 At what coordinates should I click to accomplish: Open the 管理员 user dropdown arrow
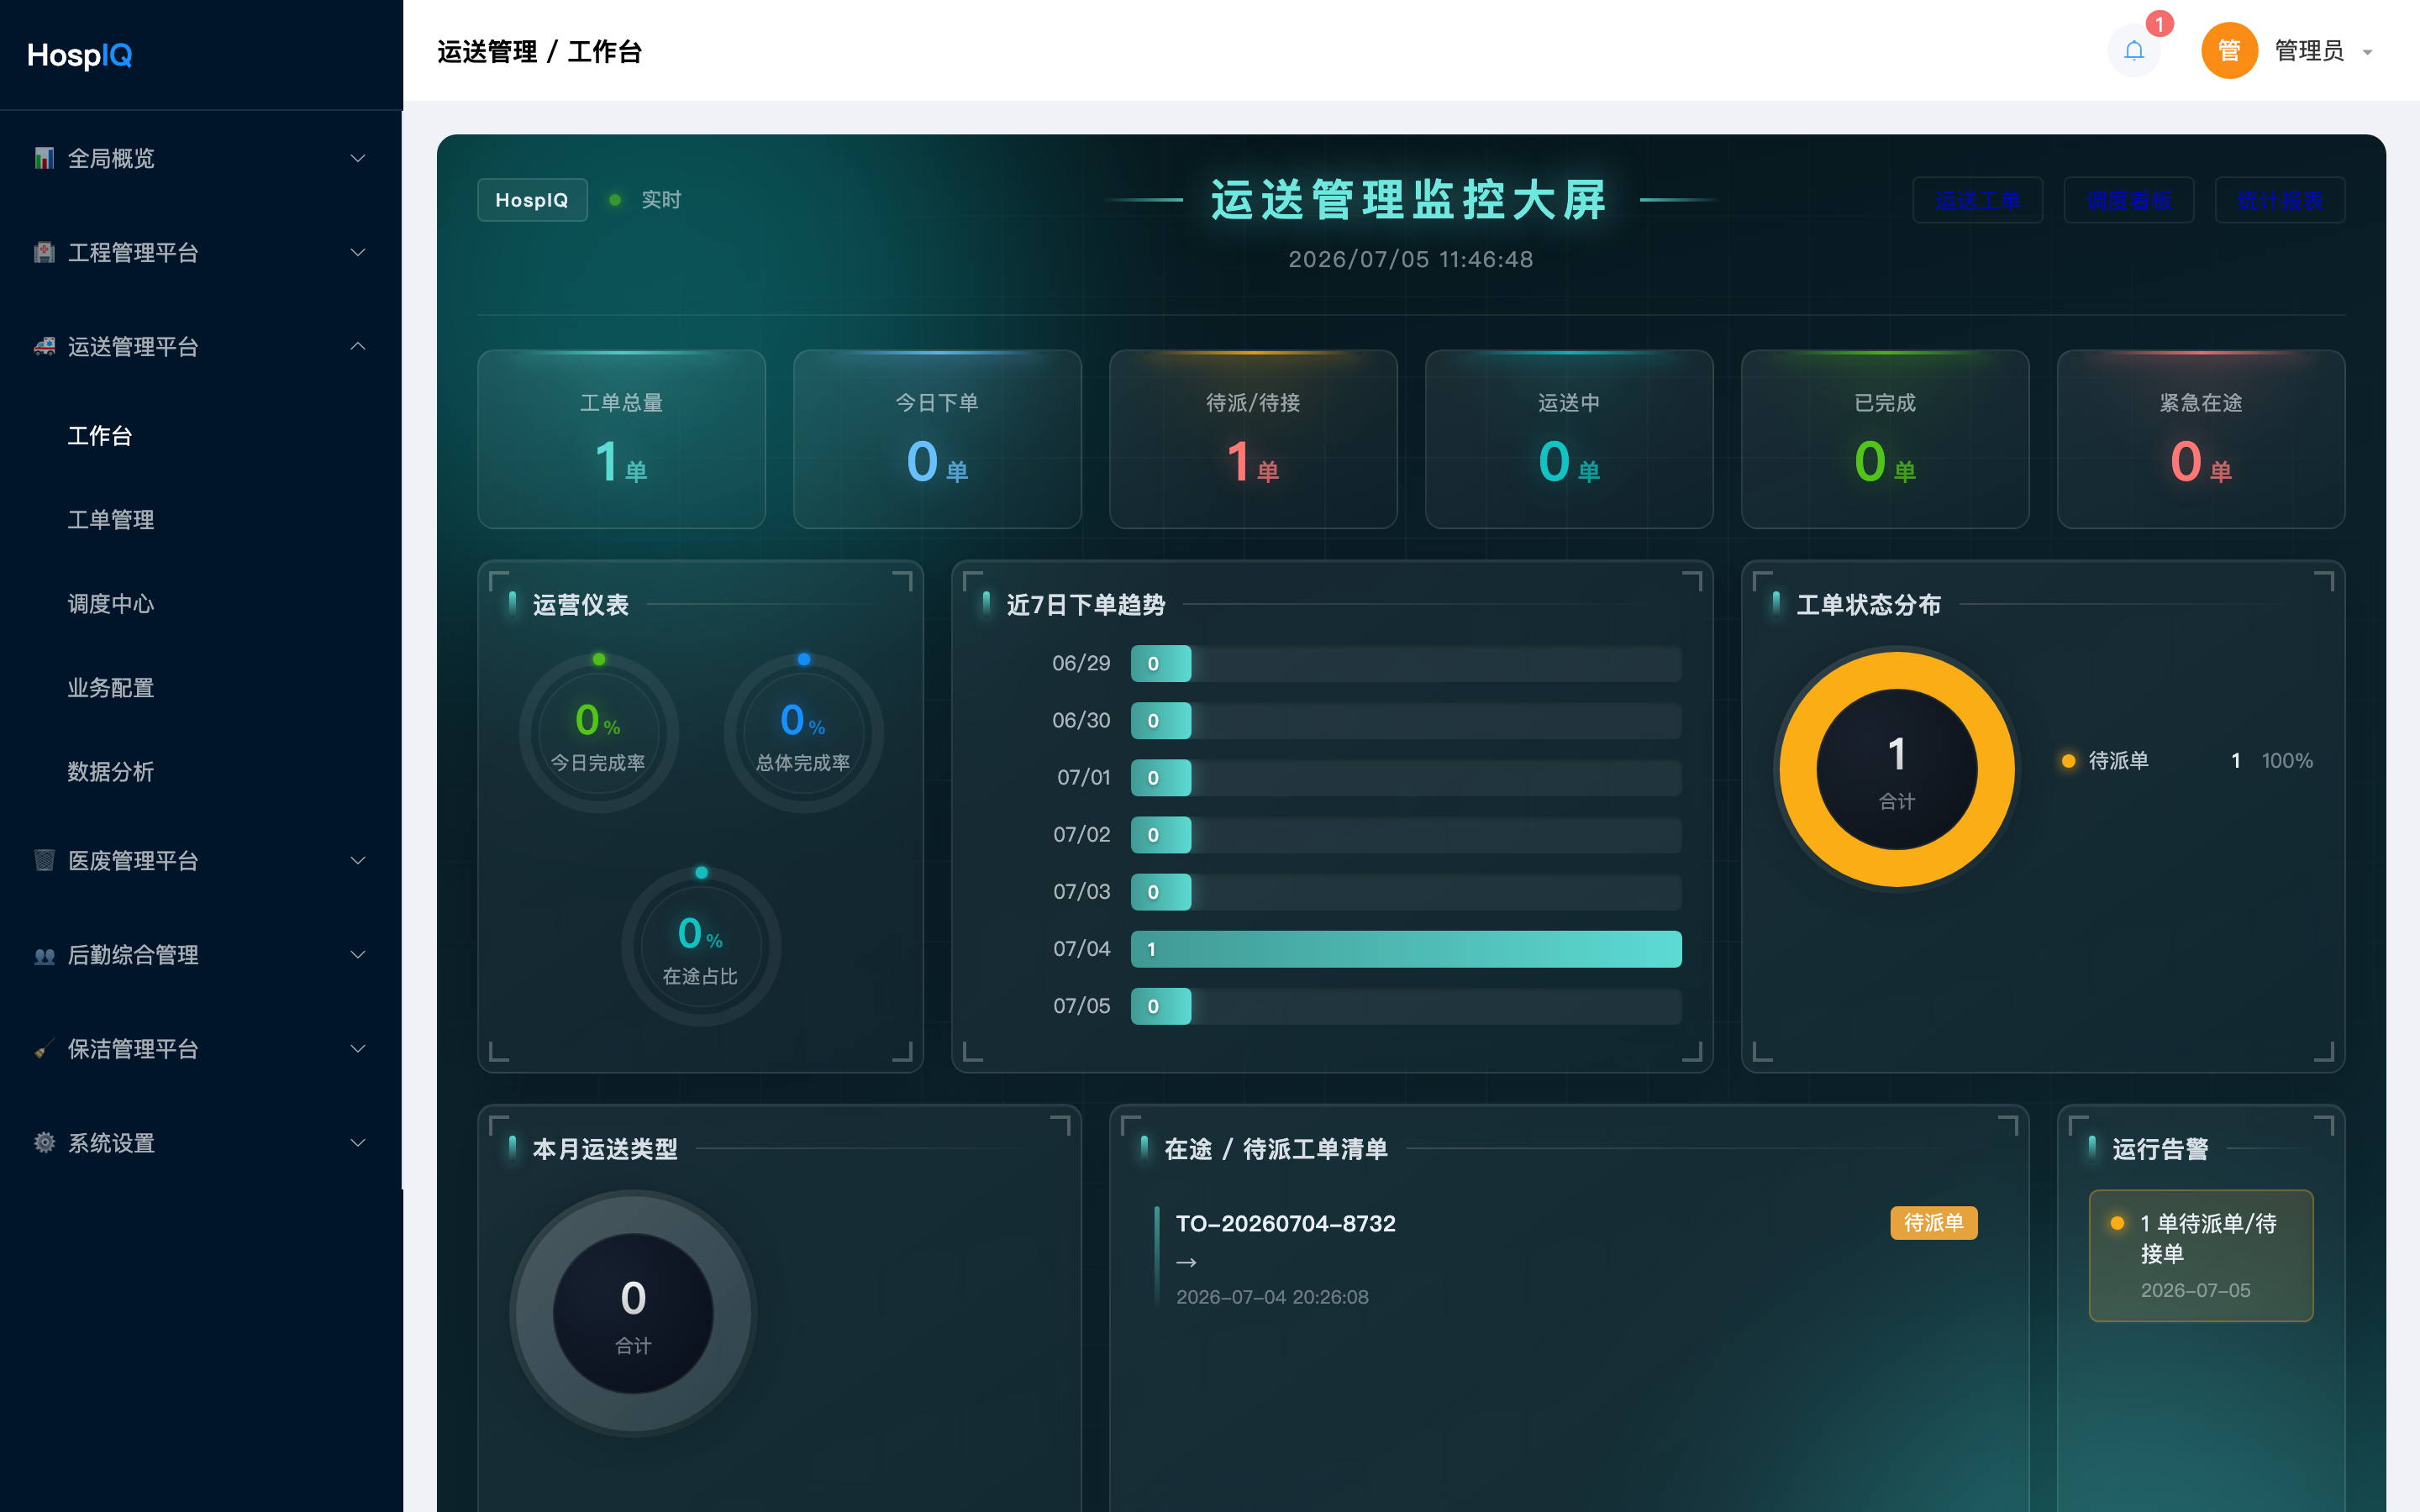coord(2367,52)
